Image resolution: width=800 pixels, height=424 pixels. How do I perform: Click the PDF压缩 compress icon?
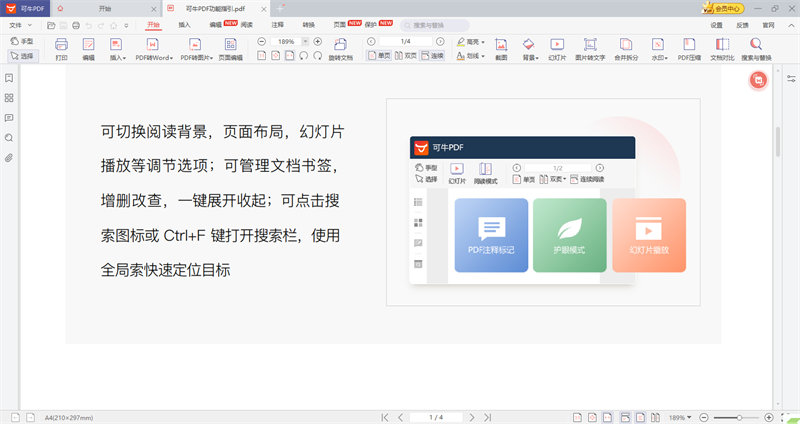pos(689,49)
